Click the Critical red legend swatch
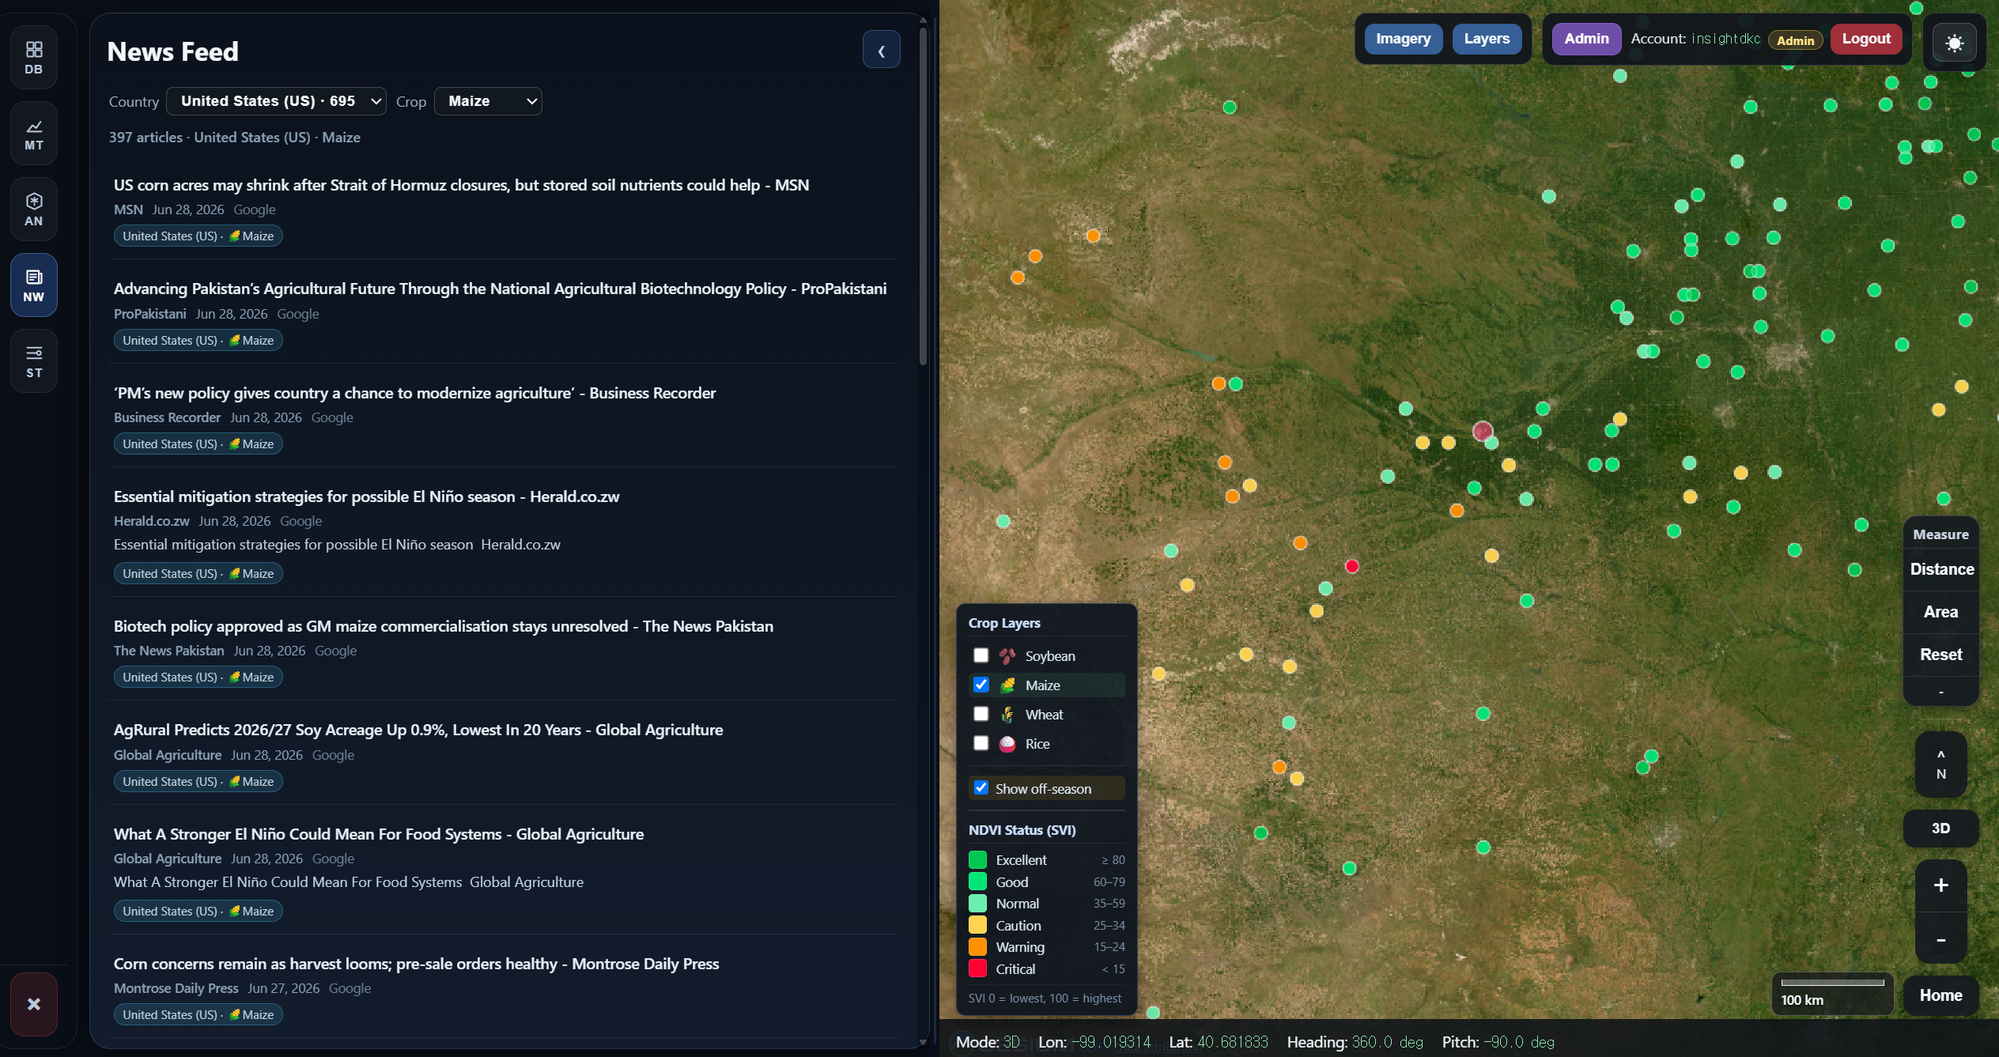The width and height of the screenshot is (1999, 1057). (x=978, y=969)
